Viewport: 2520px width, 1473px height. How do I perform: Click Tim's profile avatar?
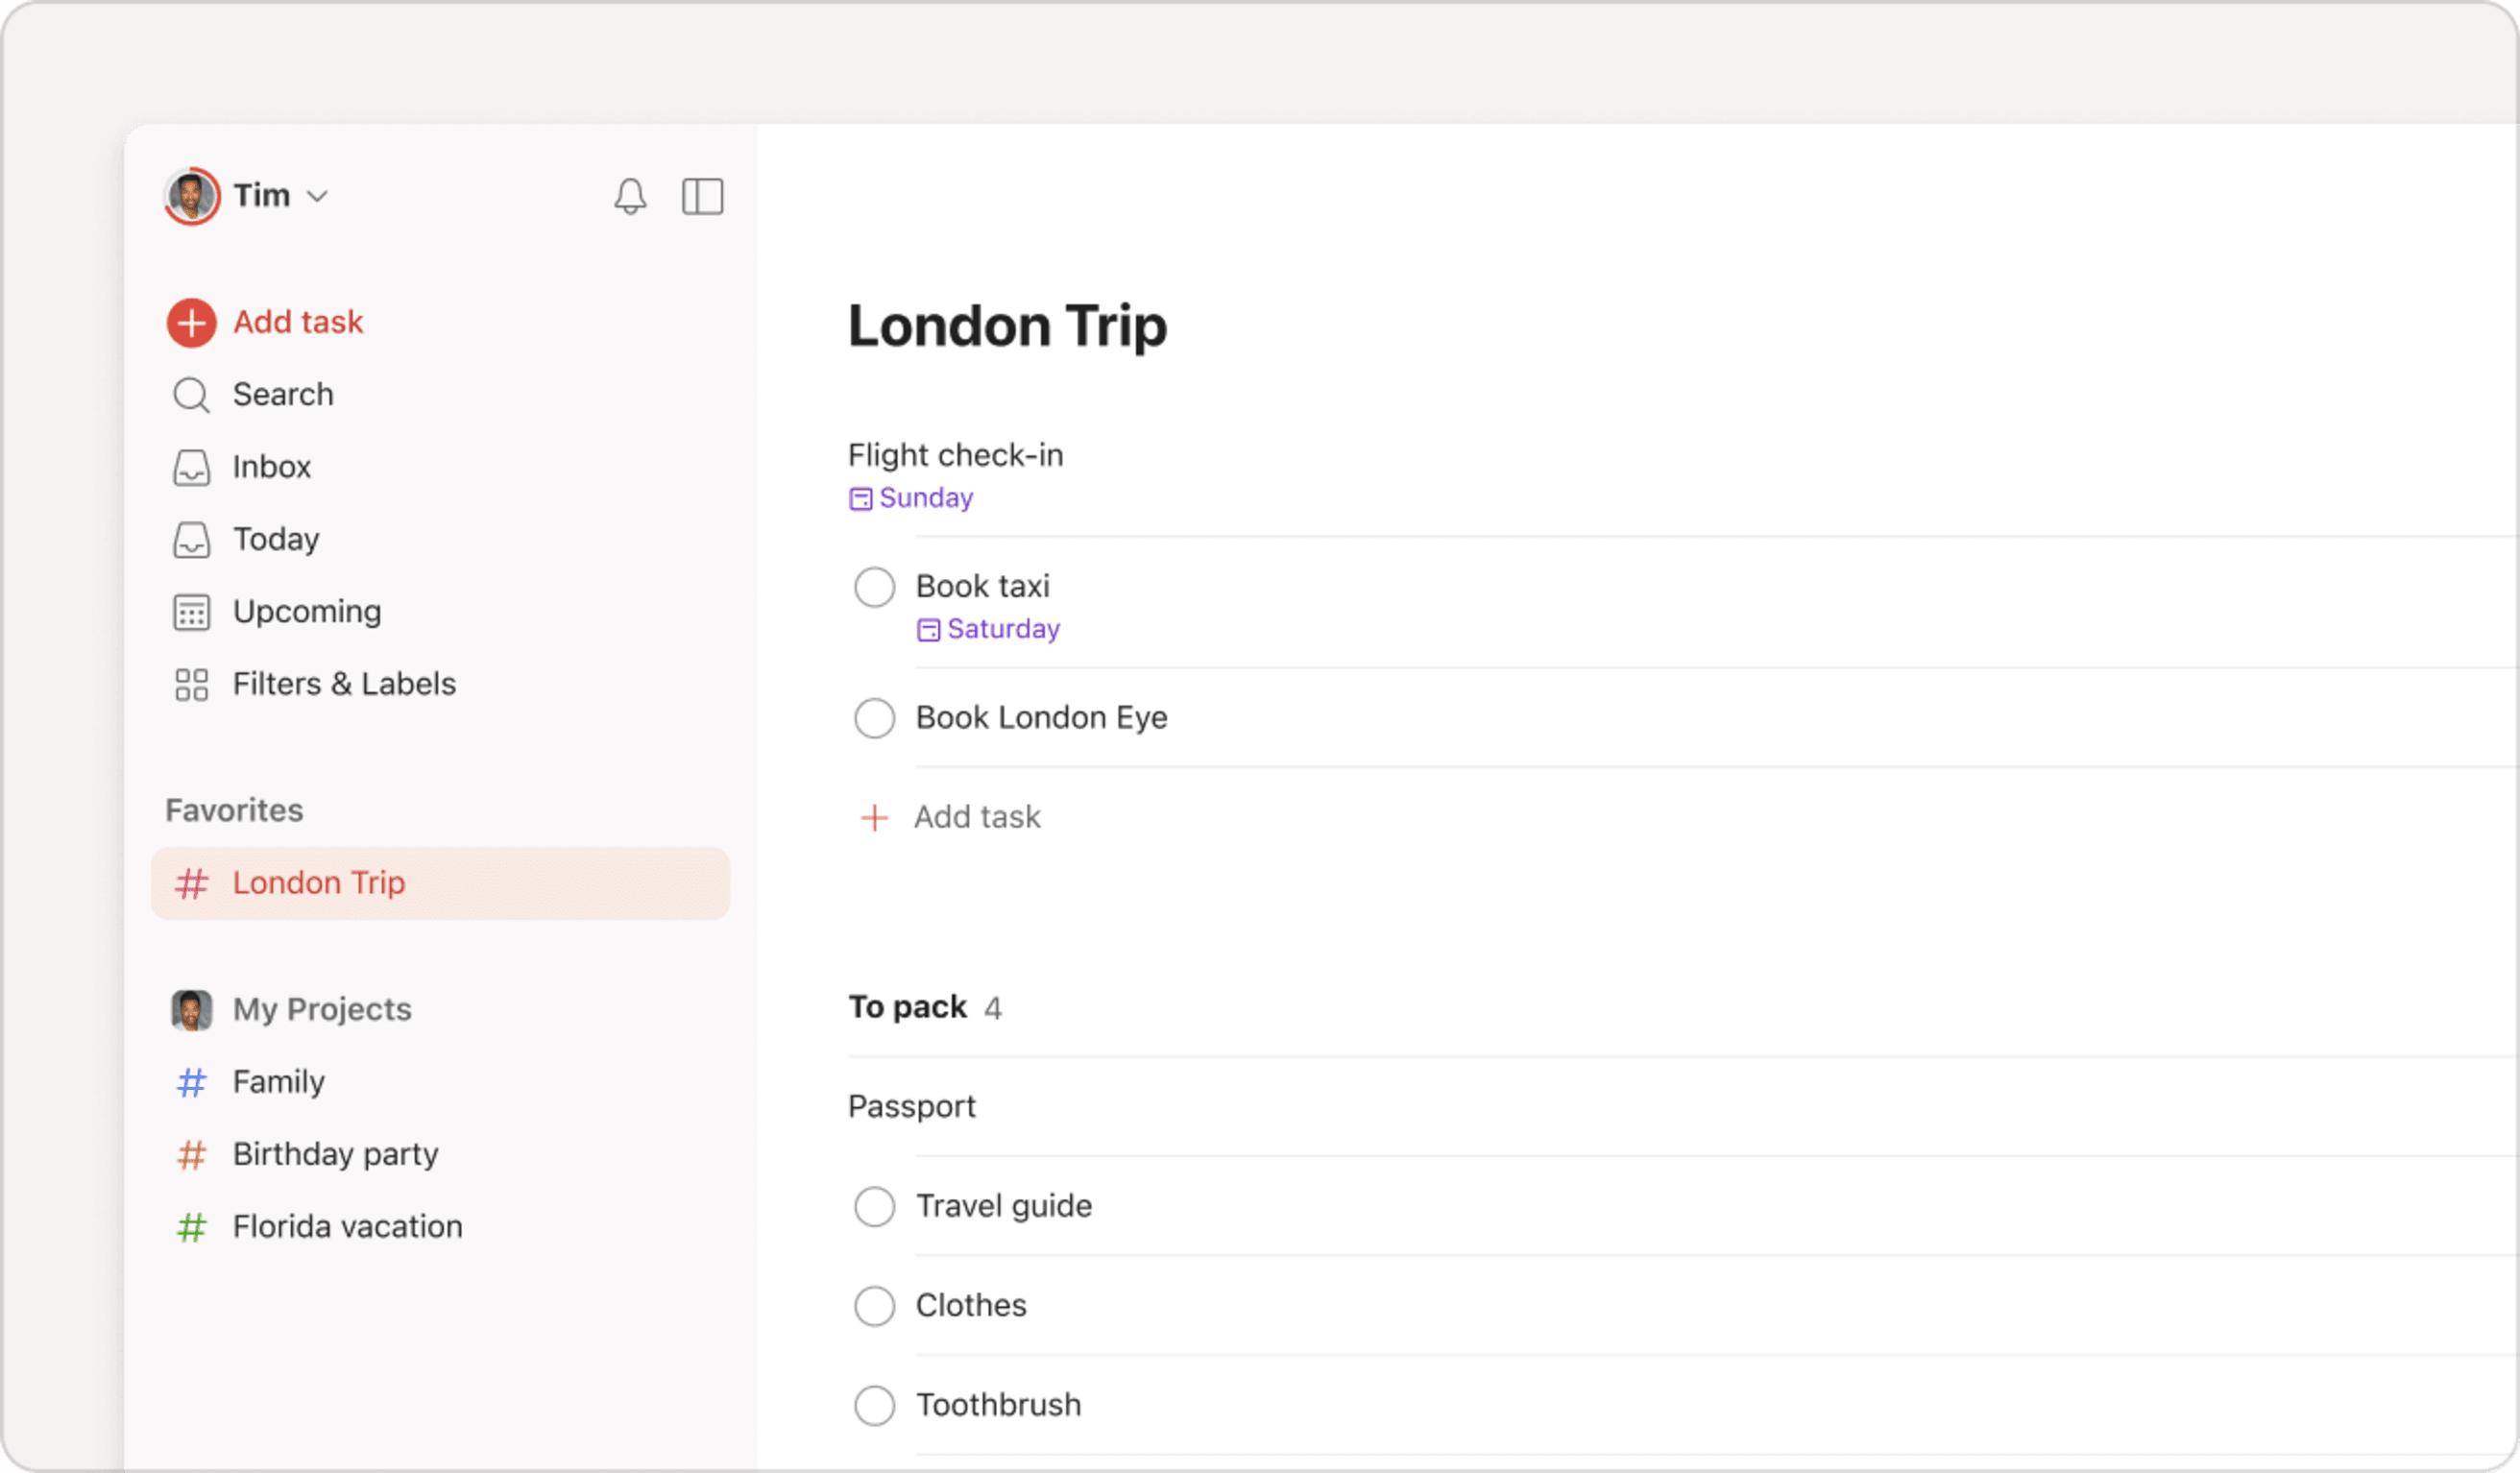pyautogui.click(x=192, y=196)
